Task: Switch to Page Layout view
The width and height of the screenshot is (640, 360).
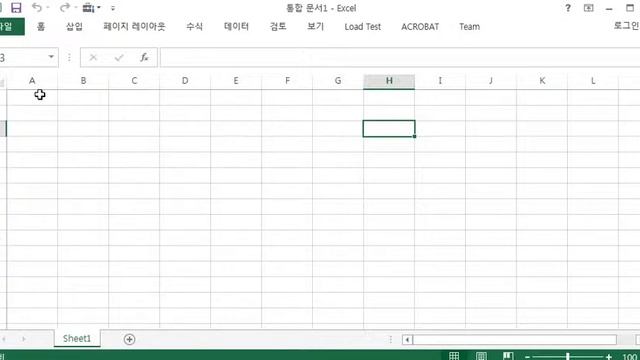Action: pyautogui.click(x=481, y=356)
